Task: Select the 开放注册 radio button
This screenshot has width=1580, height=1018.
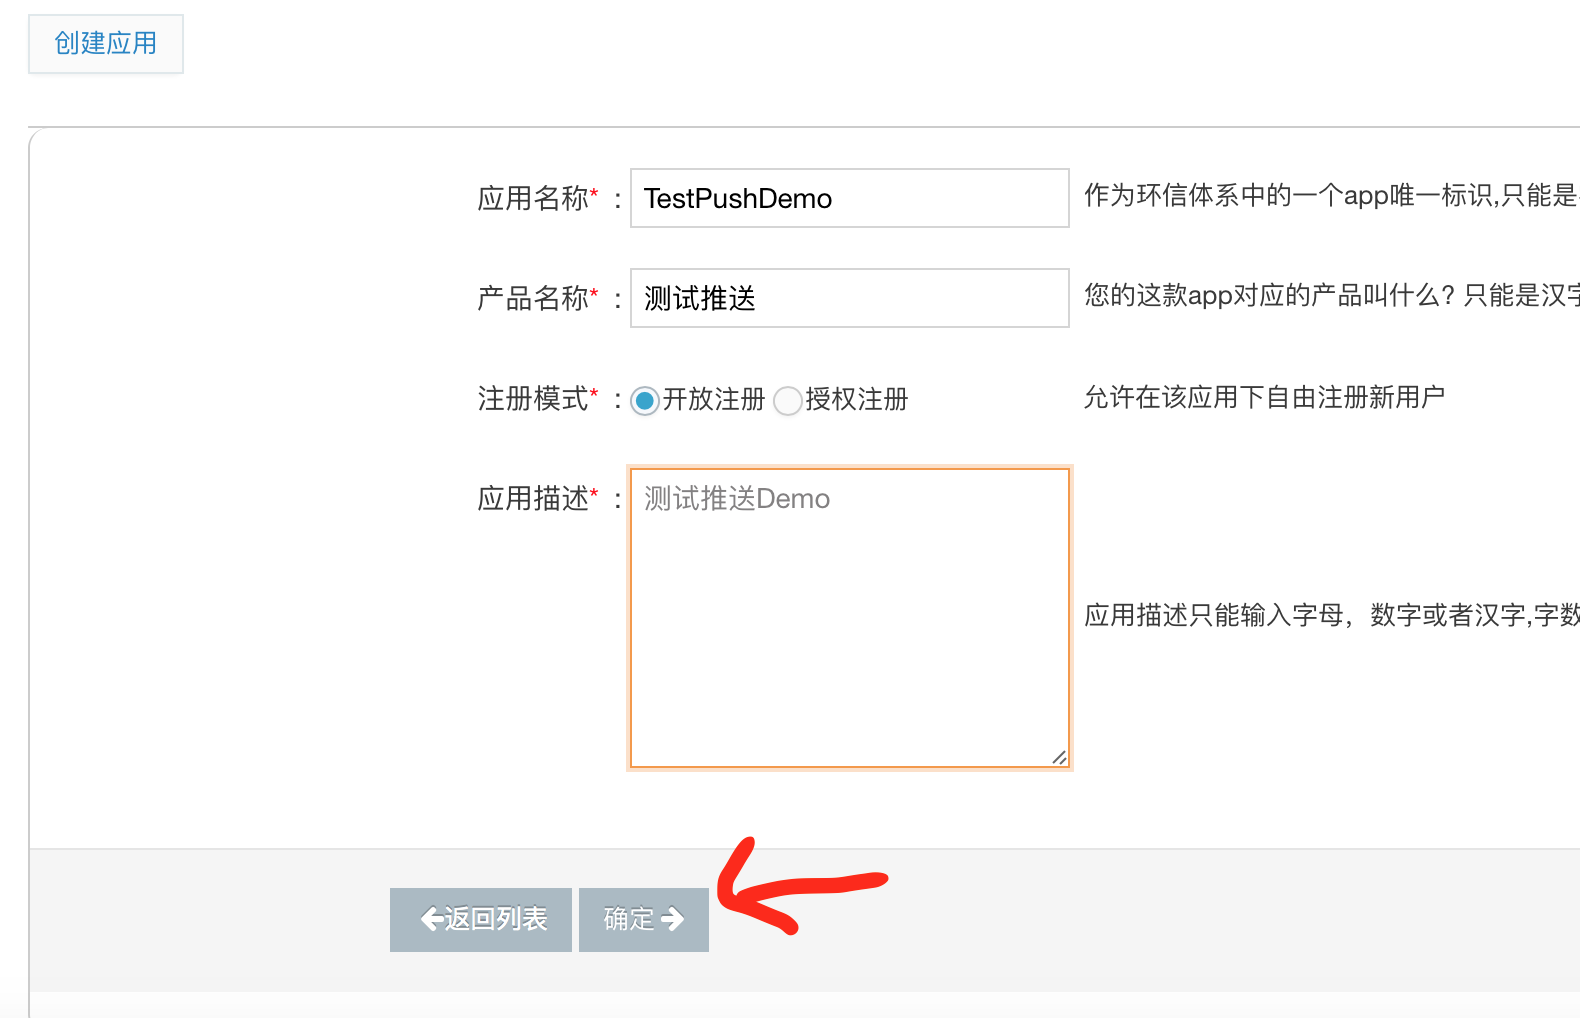Action: point(645,401)
